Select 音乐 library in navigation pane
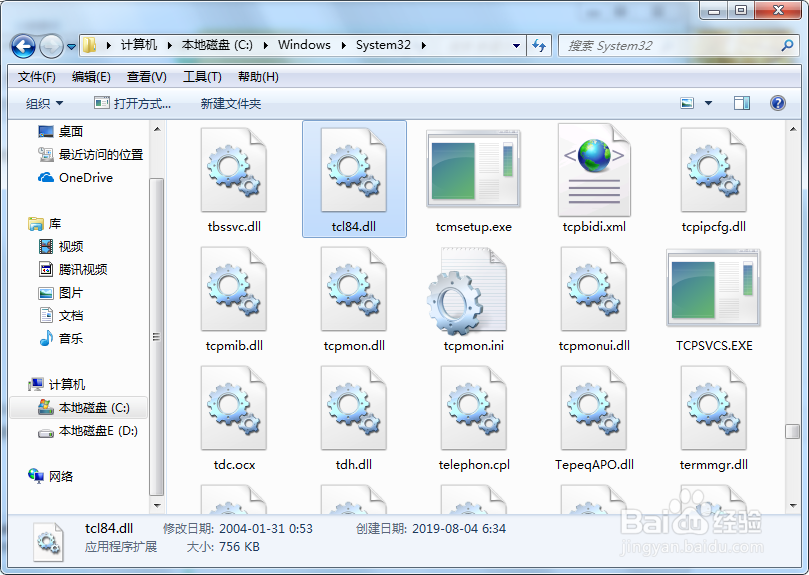 [60, 339]
